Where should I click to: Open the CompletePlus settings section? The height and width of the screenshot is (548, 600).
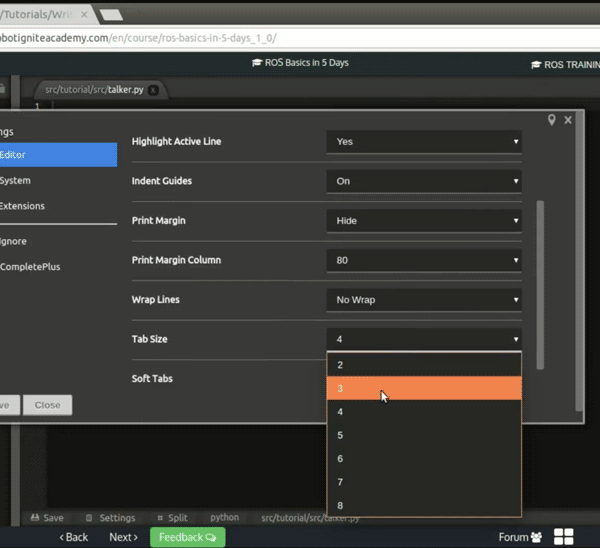(58, 267)
